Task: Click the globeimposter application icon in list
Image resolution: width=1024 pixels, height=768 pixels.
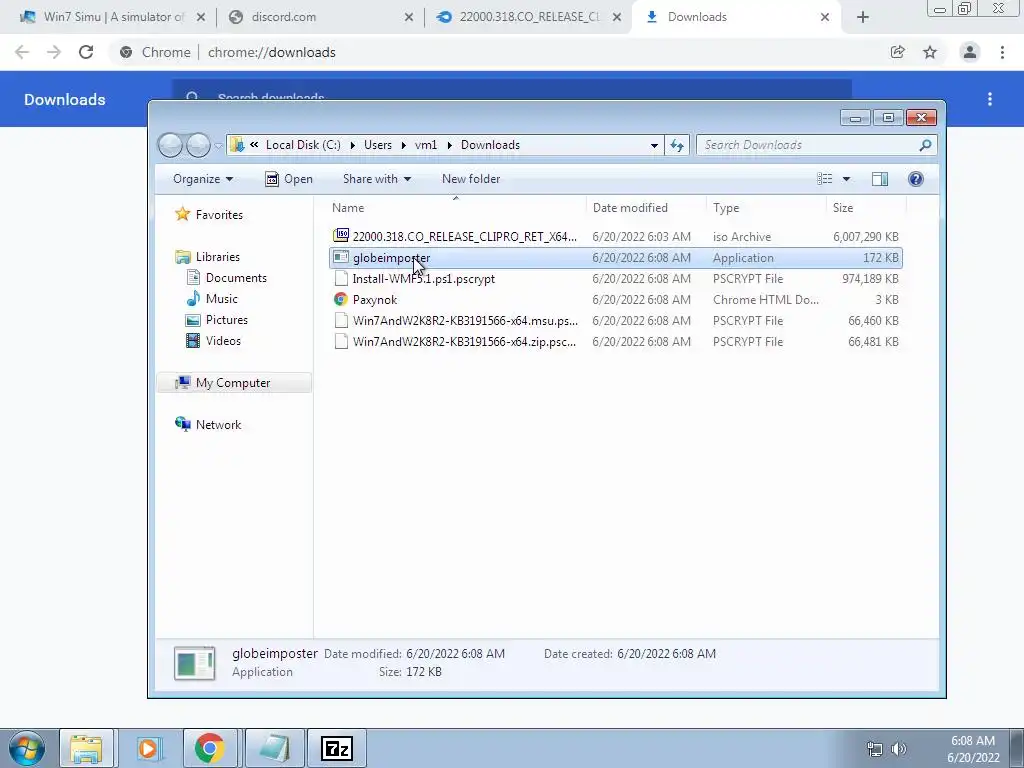Action: point(341,257)
